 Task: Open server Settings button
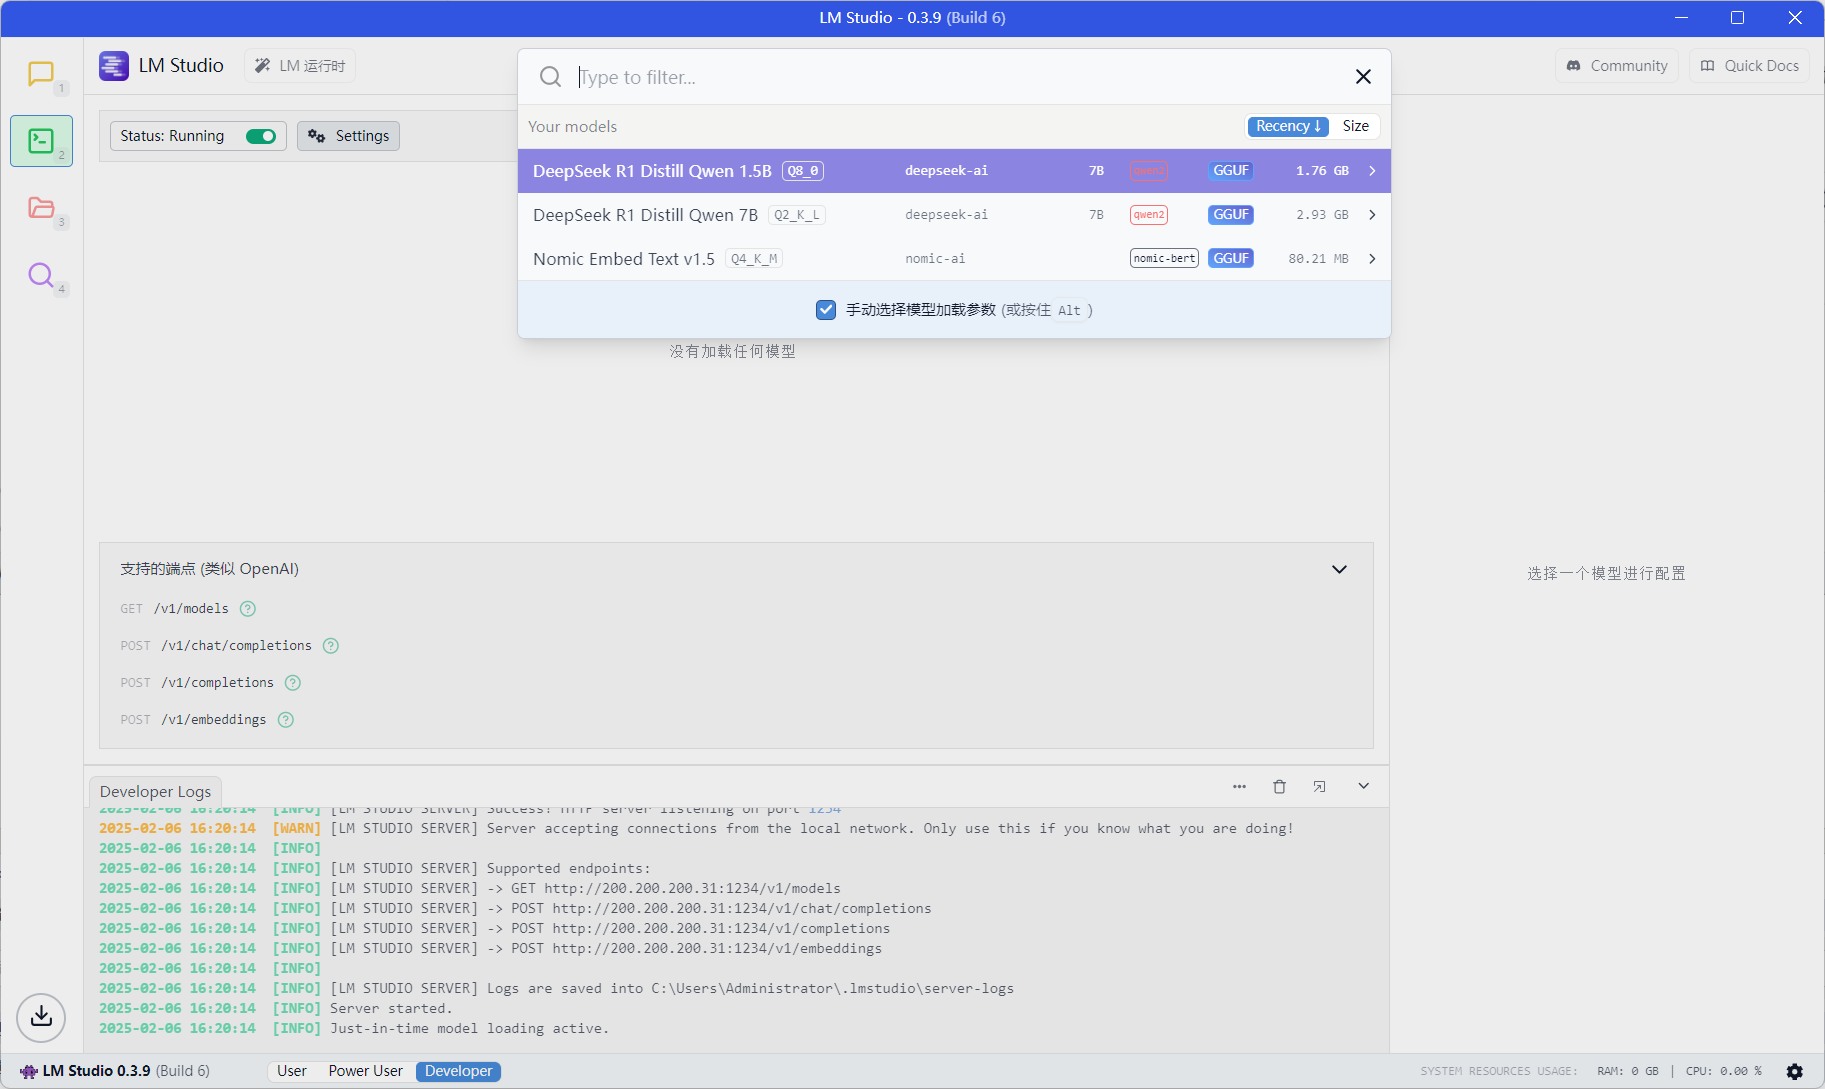pyautogui.click(x=348, y=136)
